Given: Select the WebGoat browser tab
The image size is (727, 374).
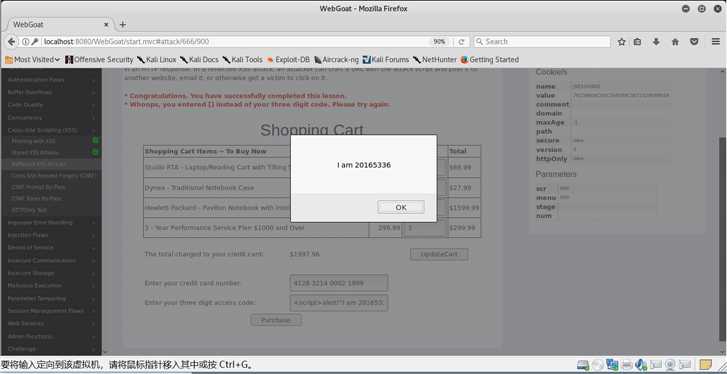Looking at the screenshot, I should pos(60,25).
